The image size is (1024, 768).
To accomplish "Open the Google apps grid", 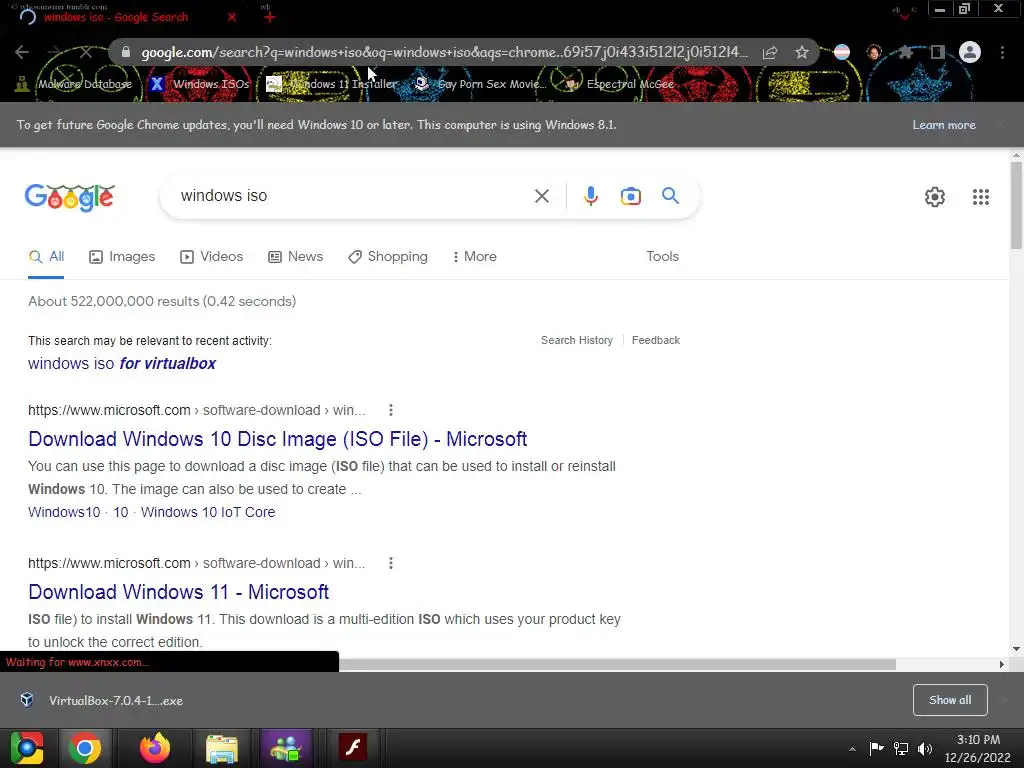I will tap(980, 197).
